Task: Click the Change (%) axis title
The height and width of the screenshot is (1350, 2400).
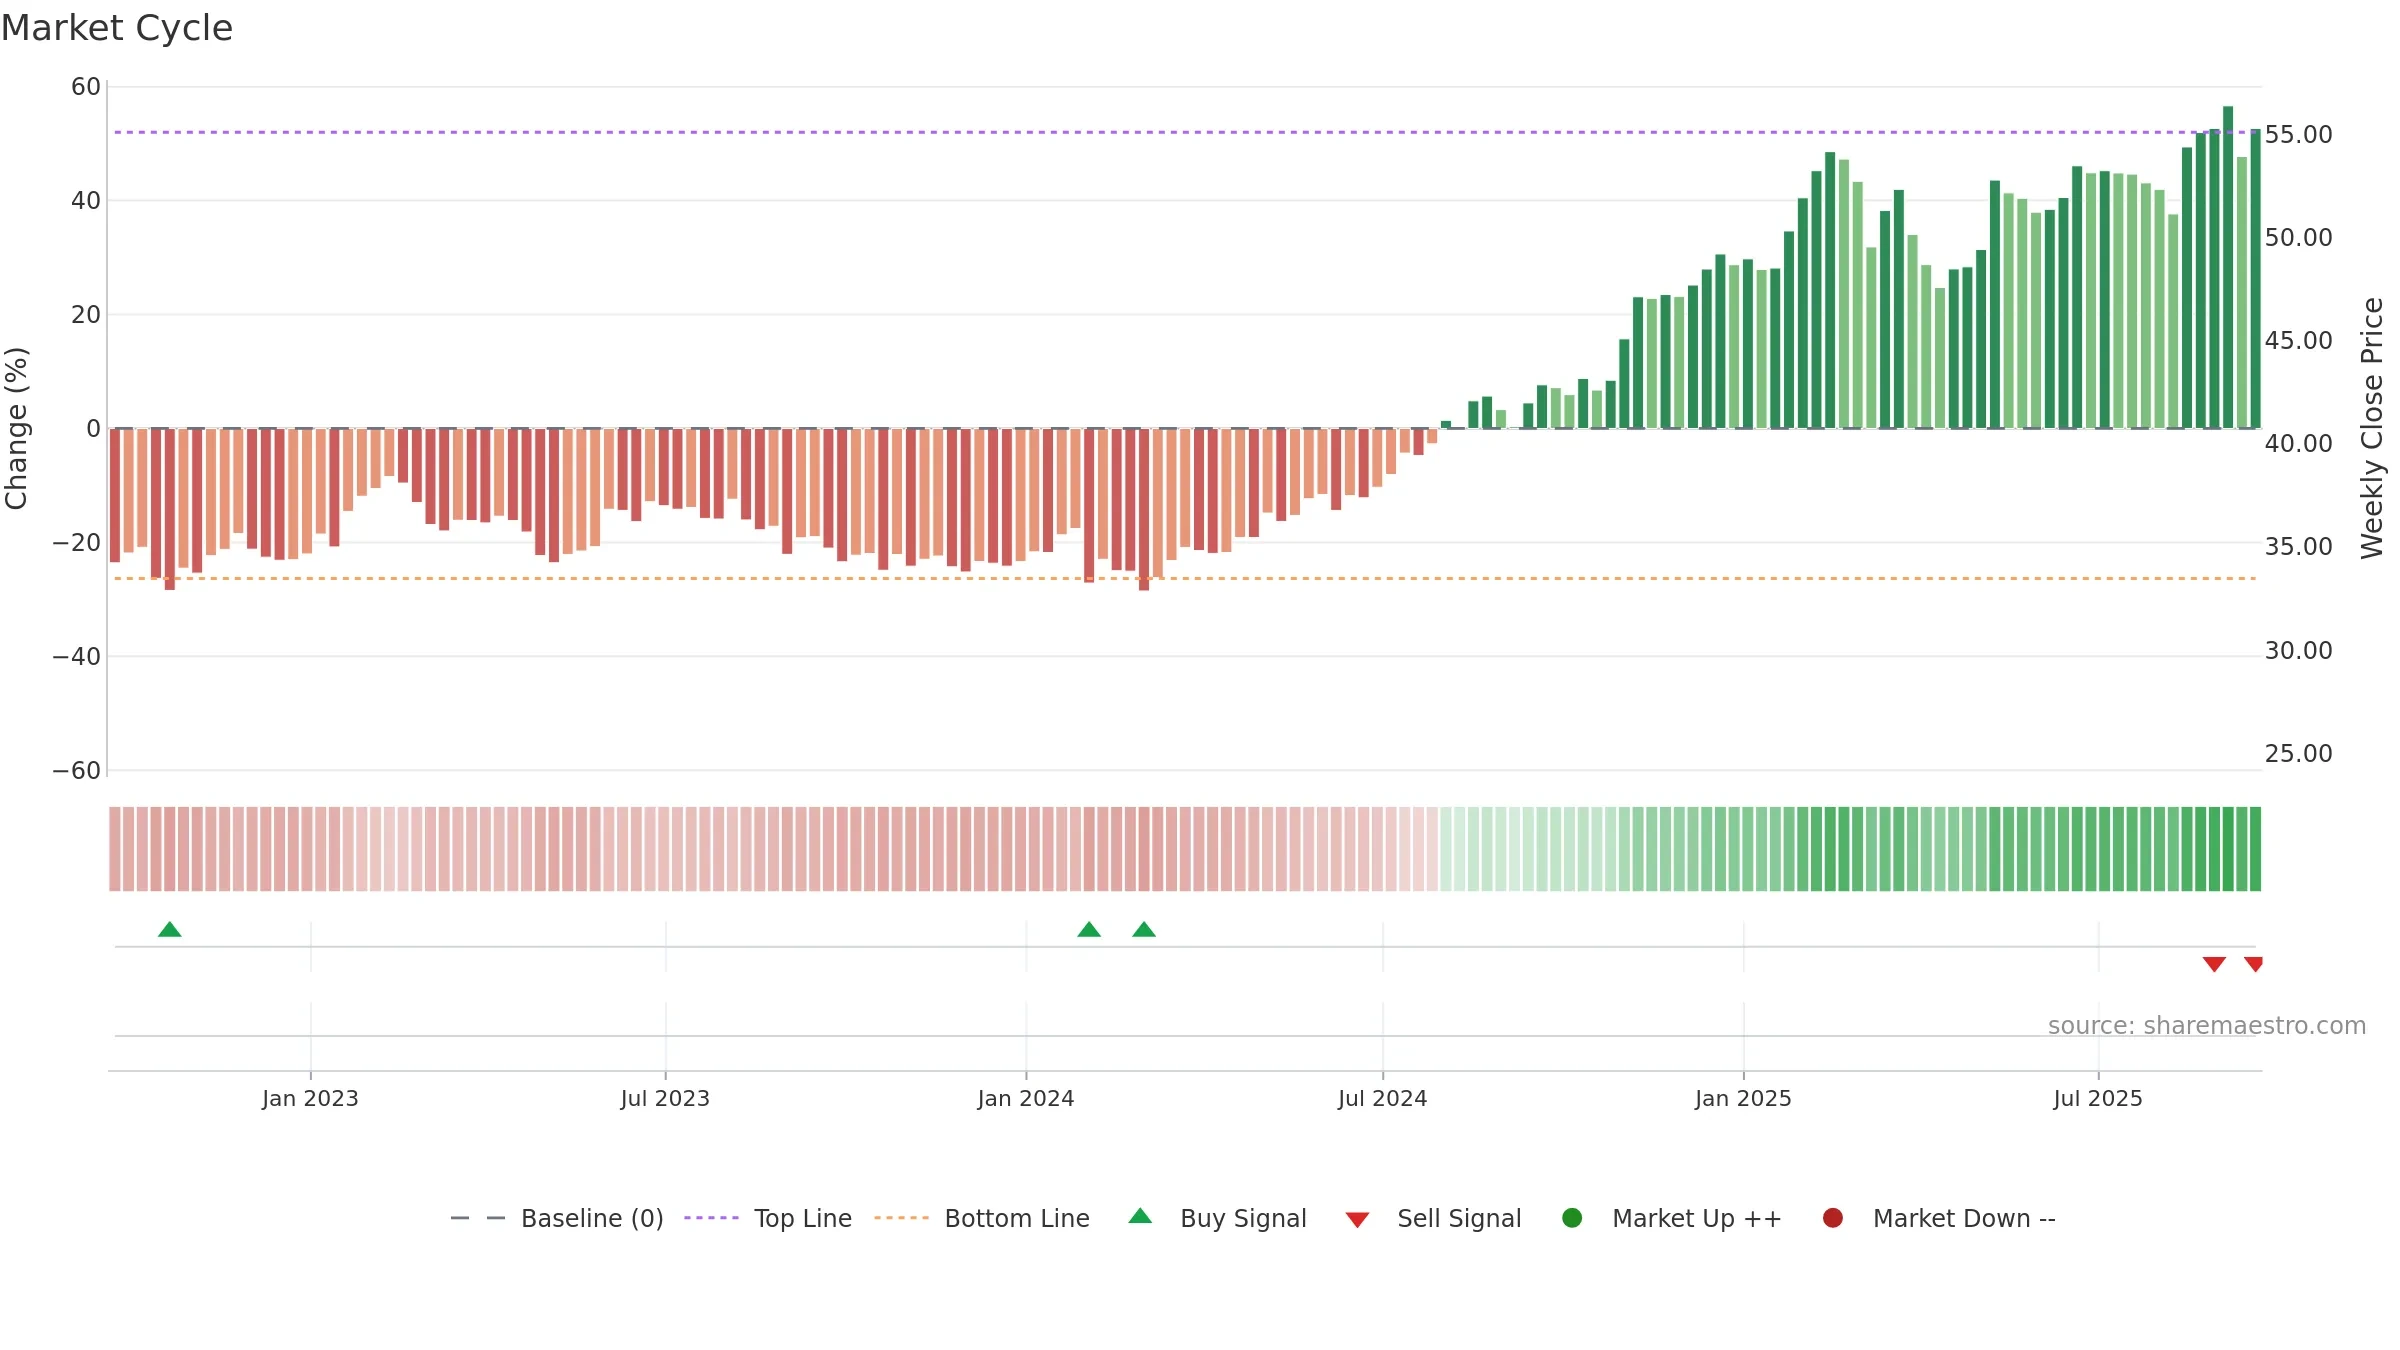Action: [x=16, y=428]
